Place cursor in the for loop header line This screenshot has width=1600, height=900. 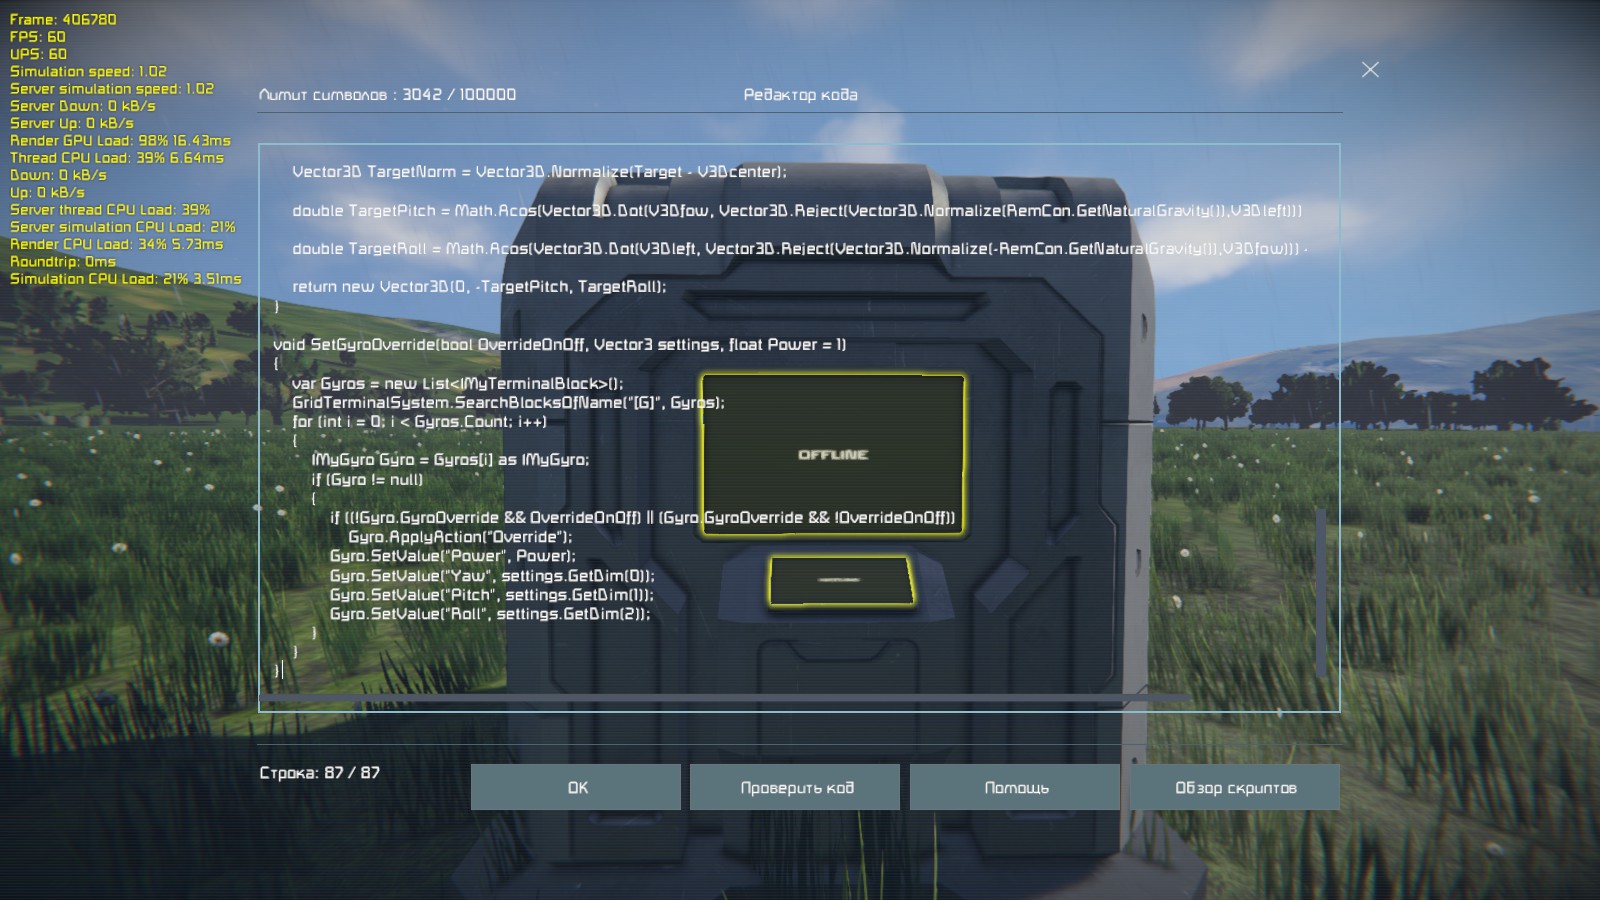coord(418,422)
